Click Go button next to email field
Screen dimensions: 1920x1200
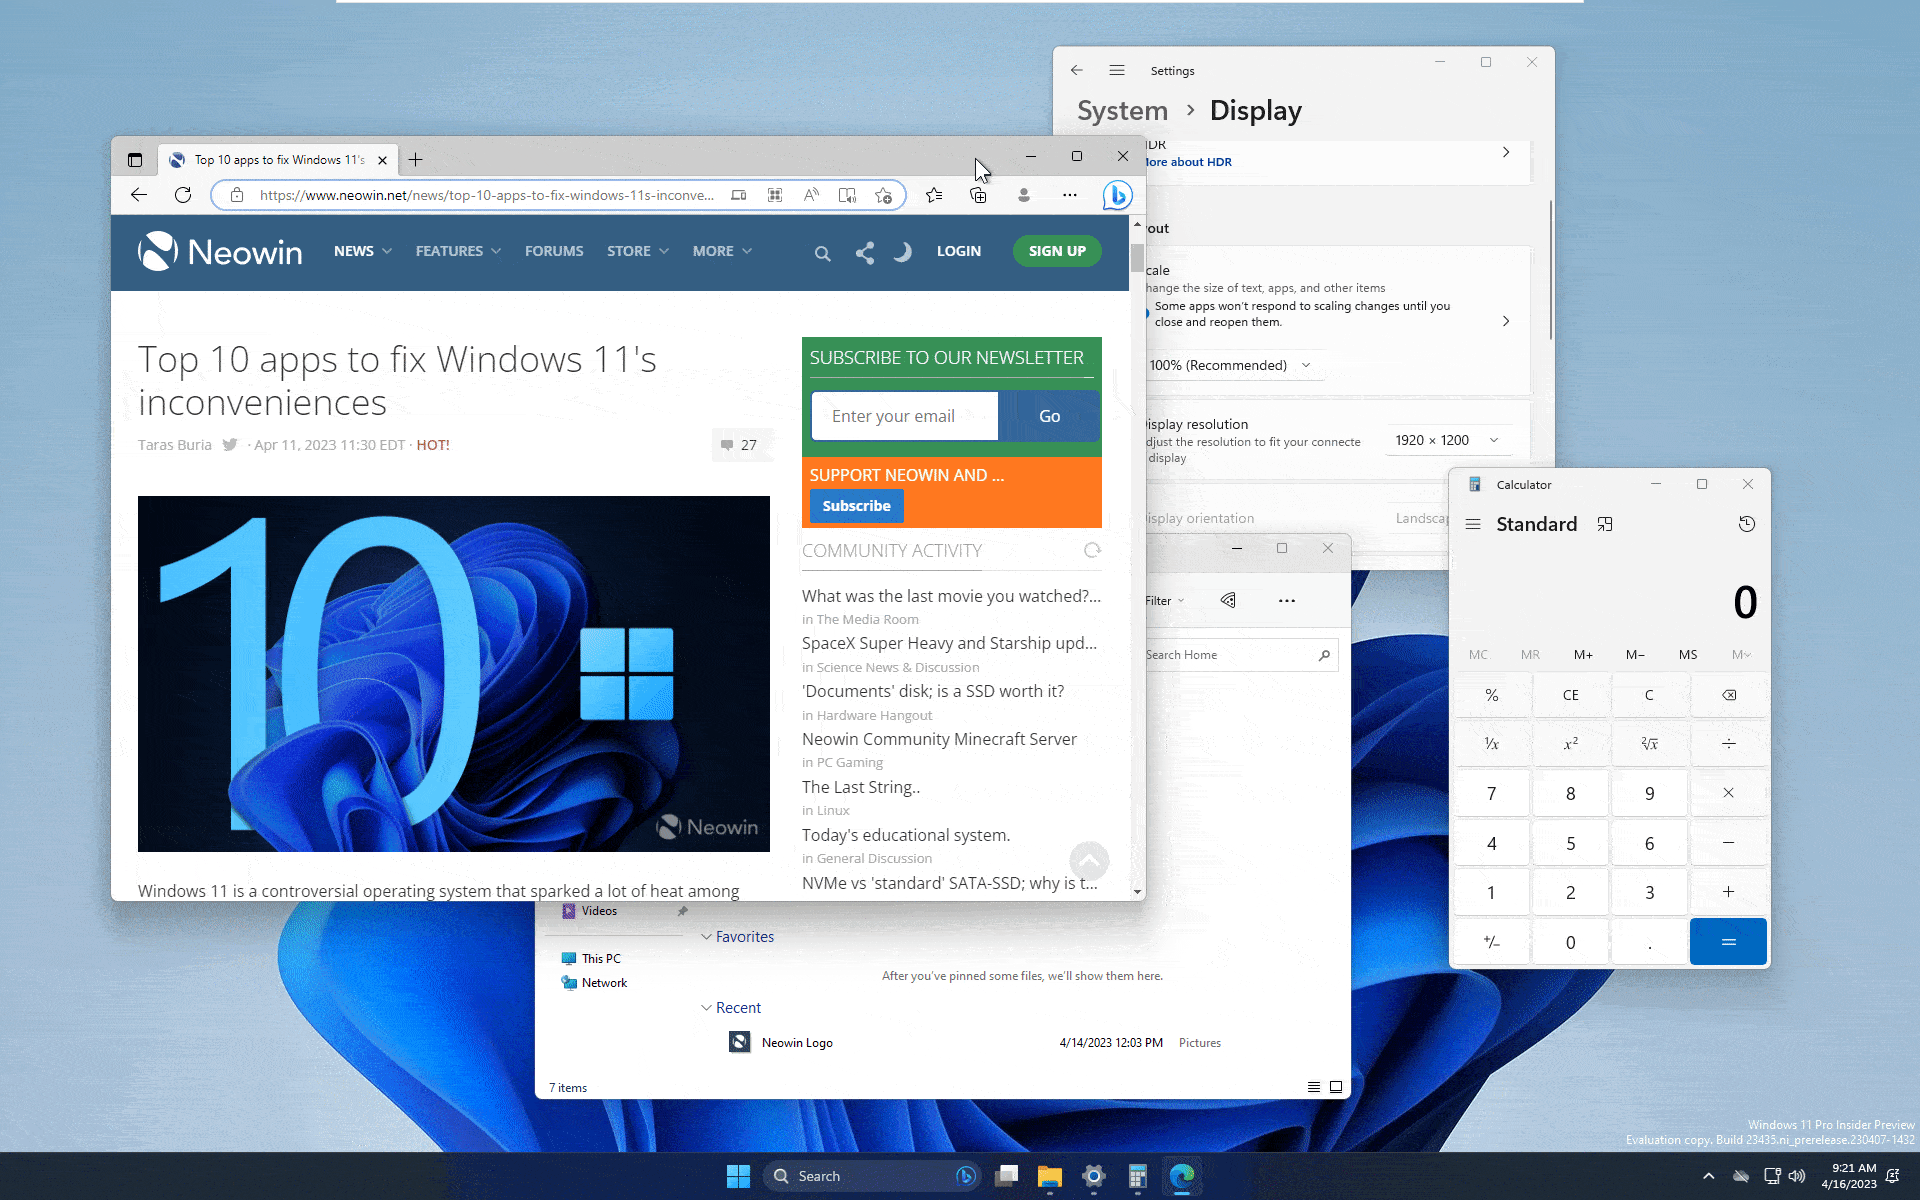(1049, 415)
